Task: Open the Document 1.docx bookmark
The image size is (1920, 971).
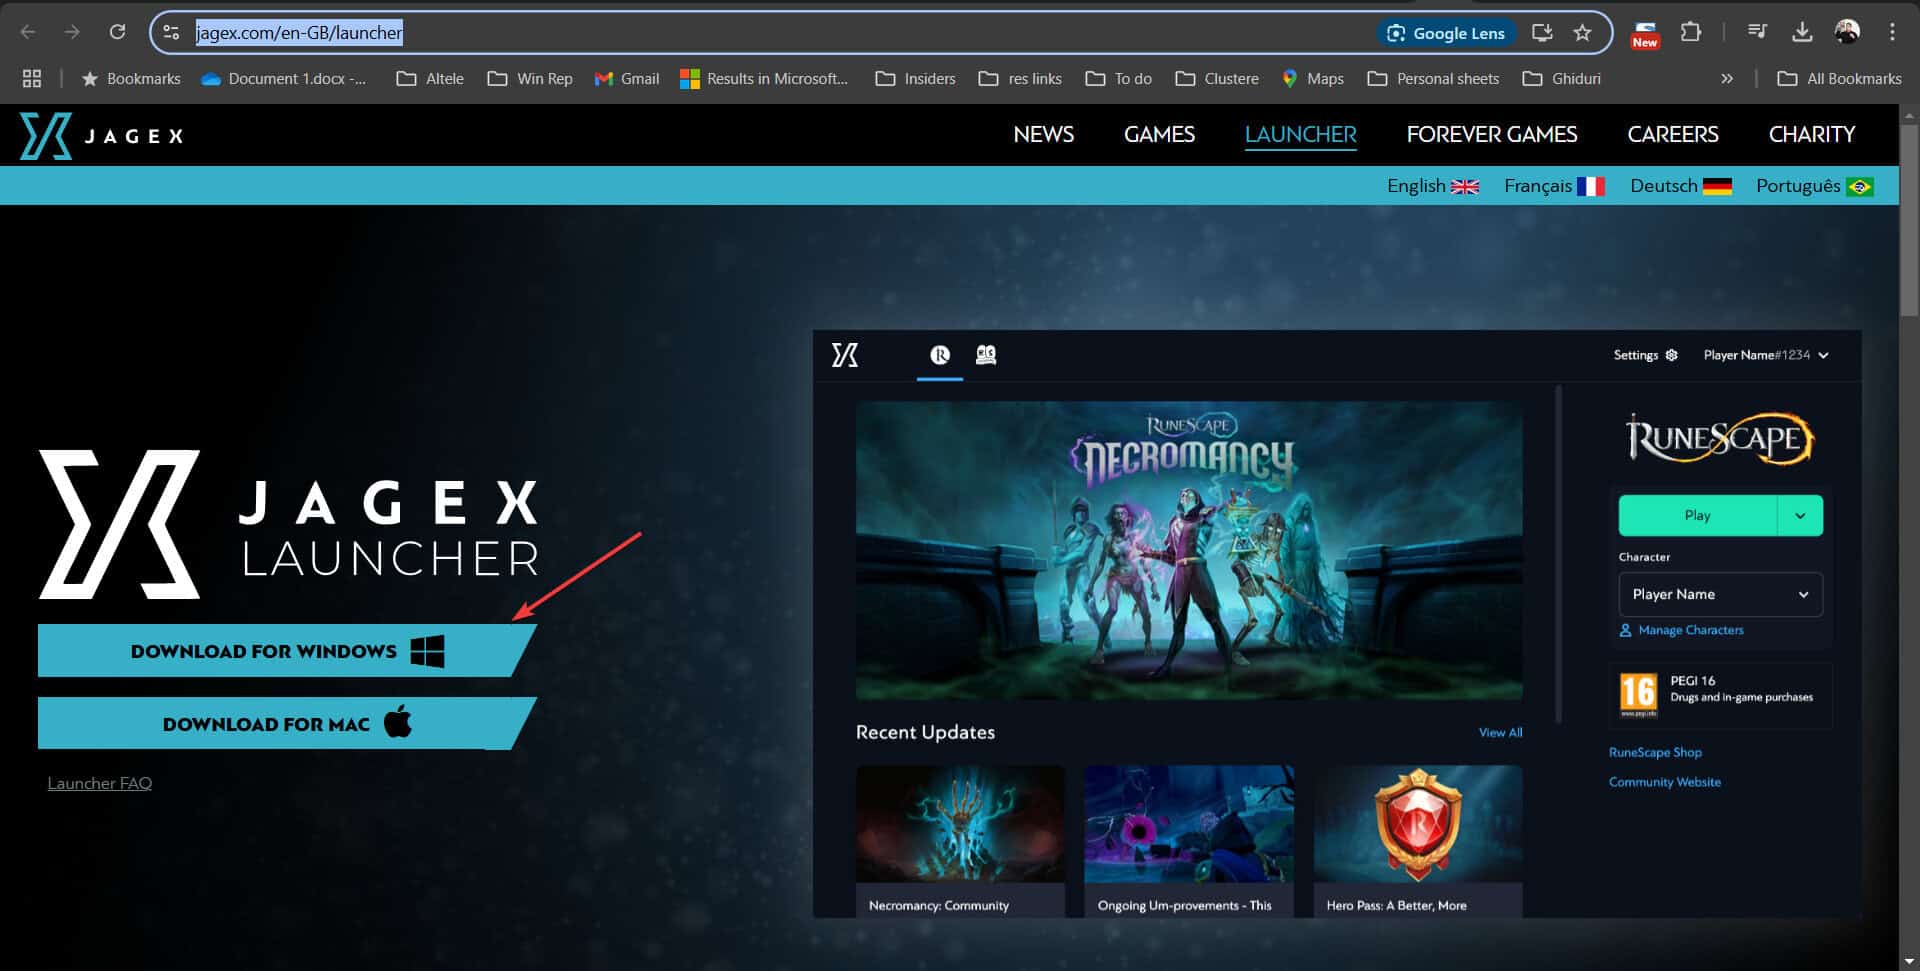Action: [284, 78]
